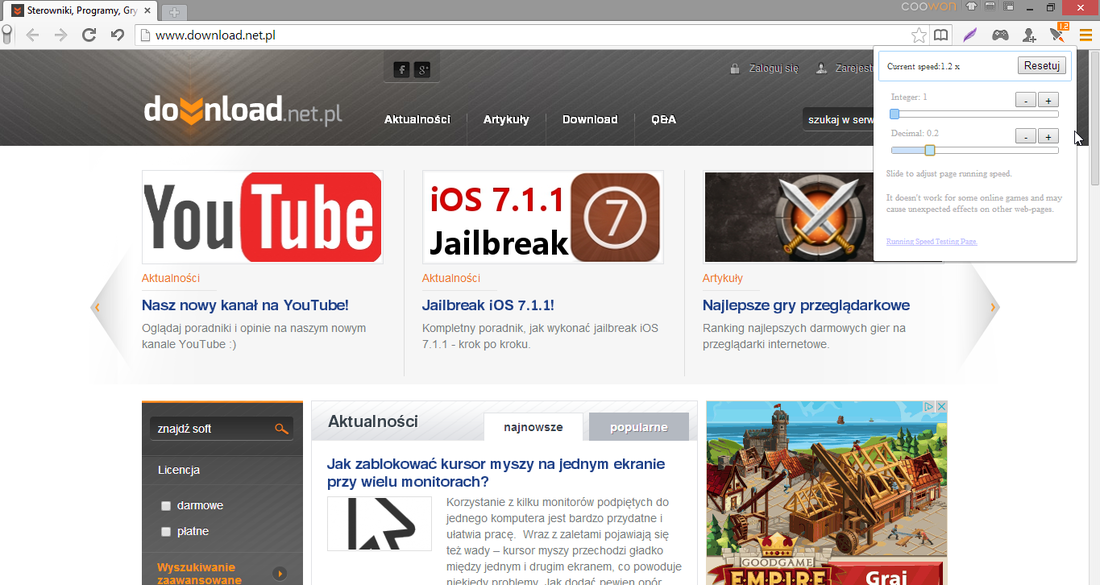This screenshot has width=1100, height=585.
Task: Open the gamepad games extension icon
Action: tap(1000, 35)
